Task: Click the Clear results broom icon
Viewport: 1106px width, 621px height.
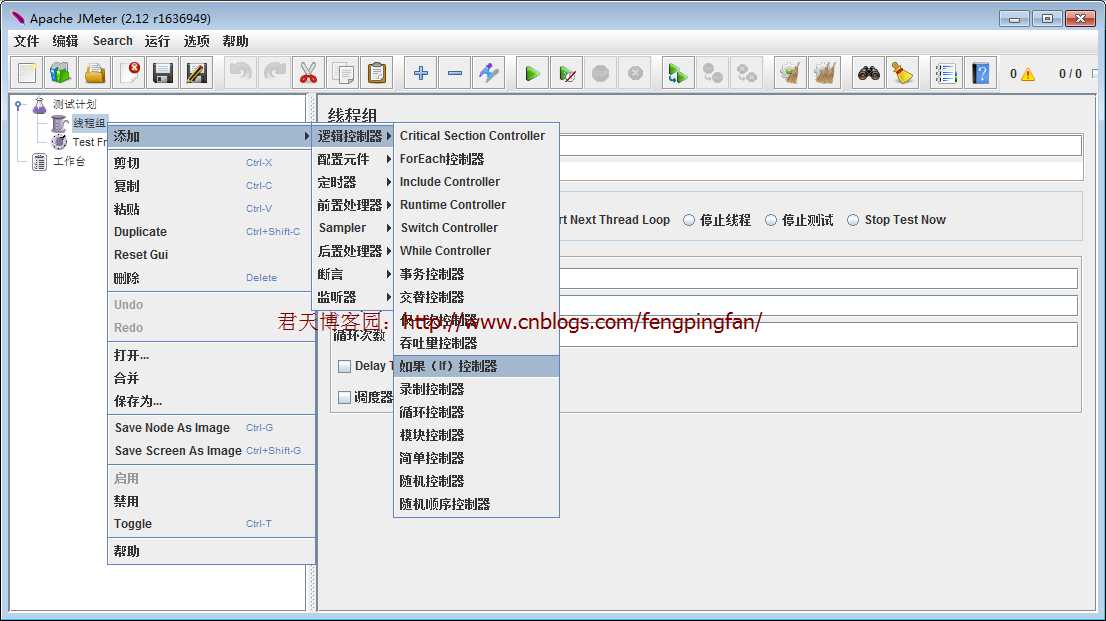Action: pyautogui.click(x=790, y=73)
